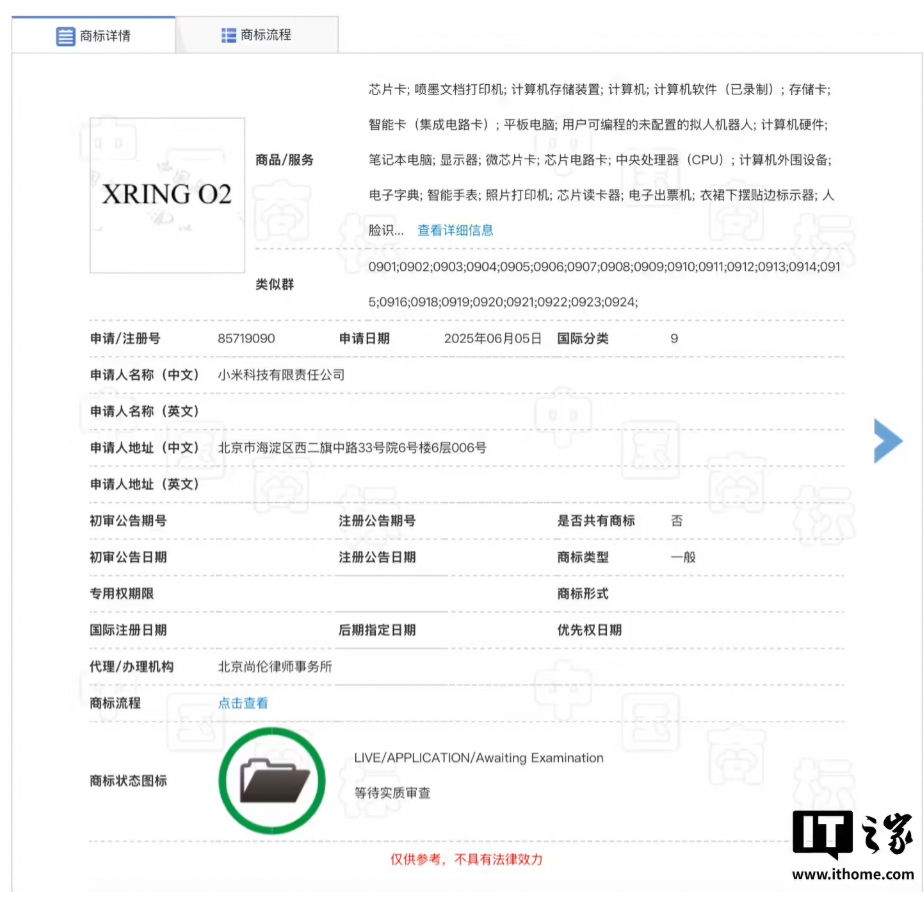Click the 商标类型 value 一般
924x912 pixels.
click(x=683, y=557)
